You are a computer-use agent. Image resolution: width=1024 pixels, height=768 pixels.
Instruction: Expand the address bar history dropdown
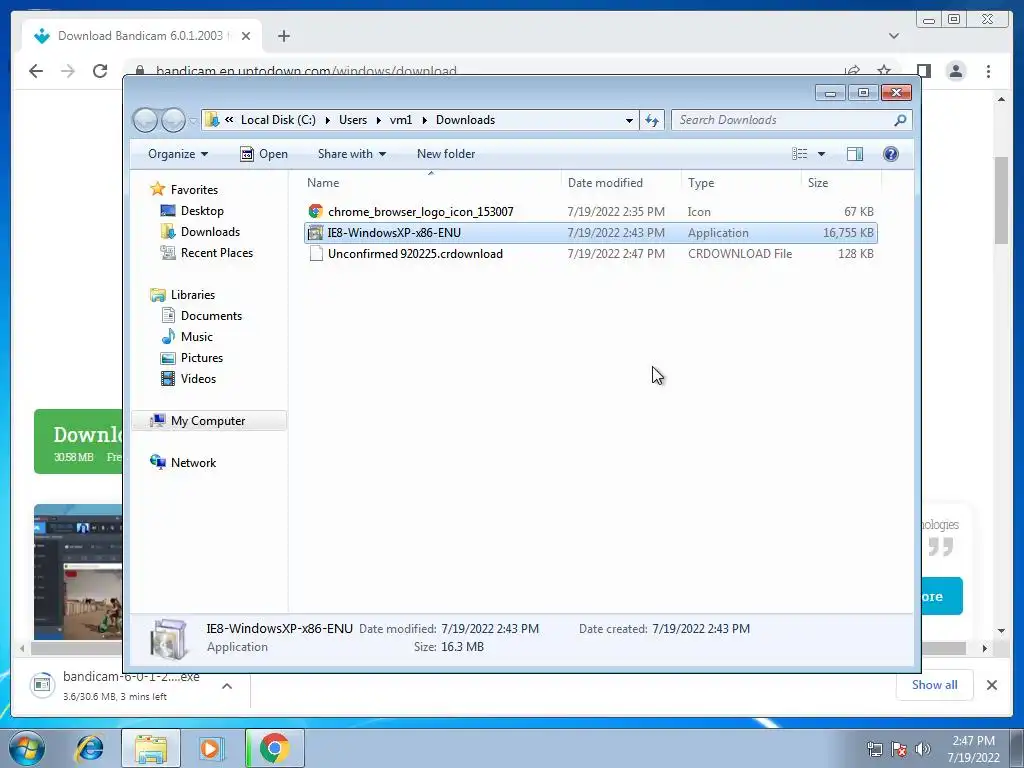tap(629, 120)
